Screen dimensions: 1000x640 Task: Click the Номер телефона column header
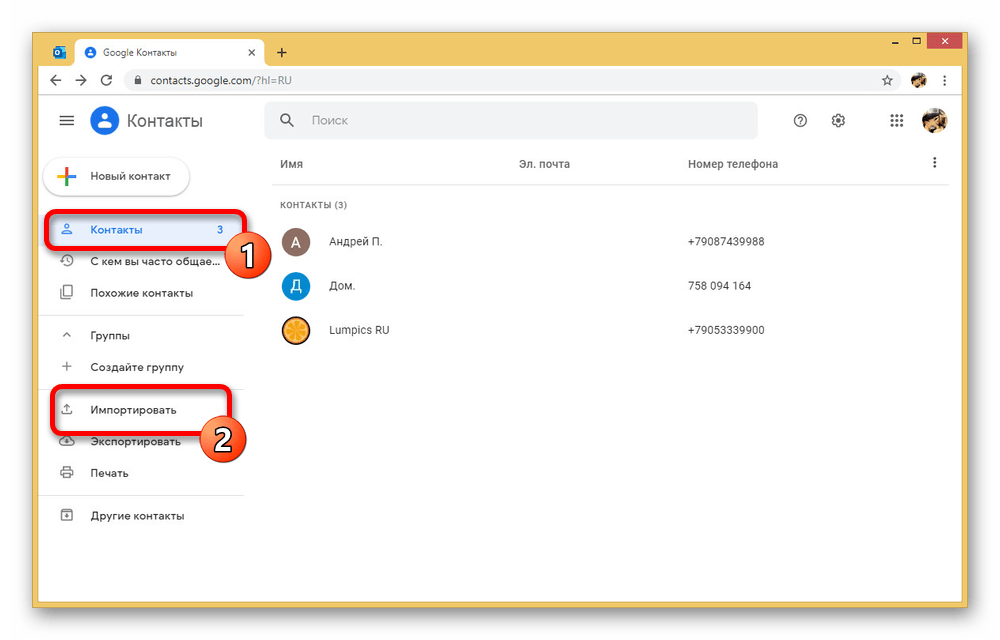[733, 164]
